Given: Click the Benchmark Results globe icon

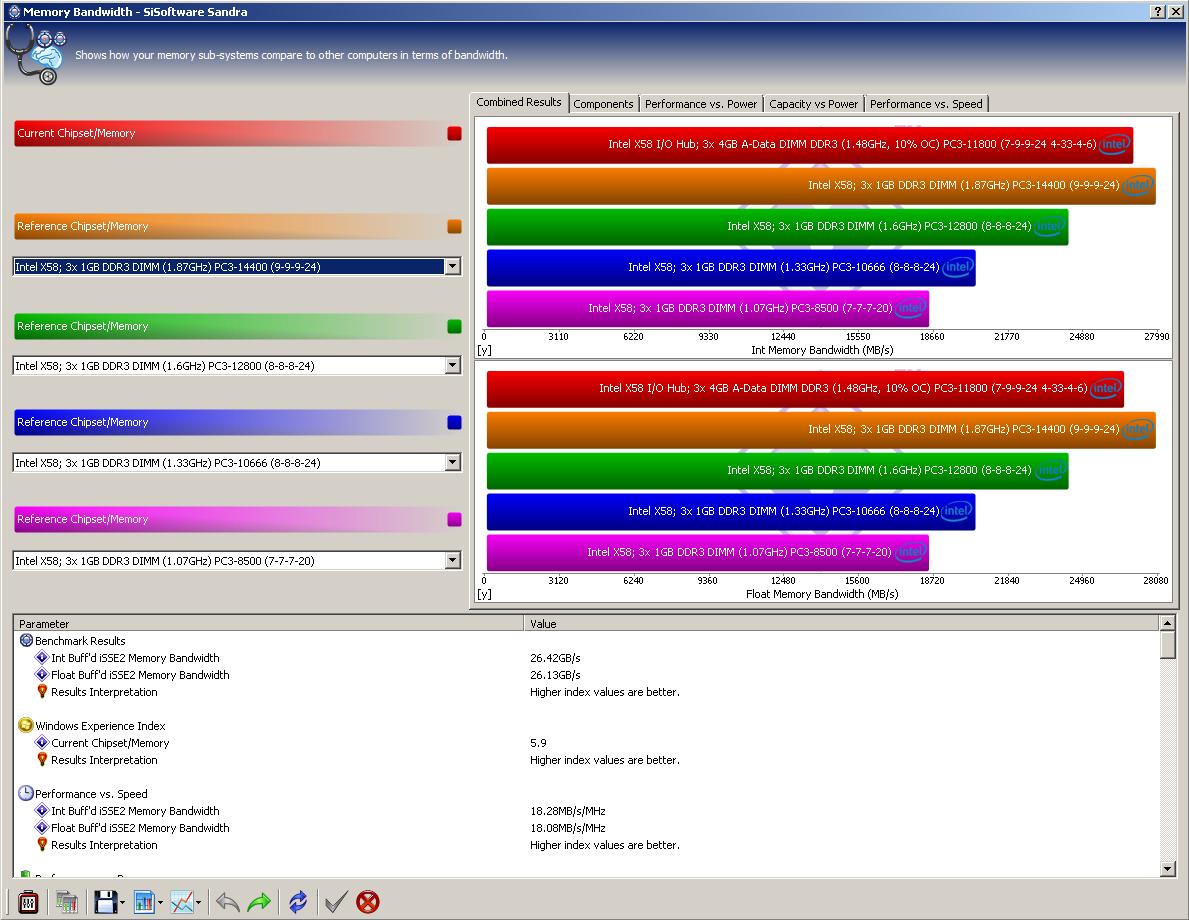Looking at the screenshot, I should click(26, 640).
